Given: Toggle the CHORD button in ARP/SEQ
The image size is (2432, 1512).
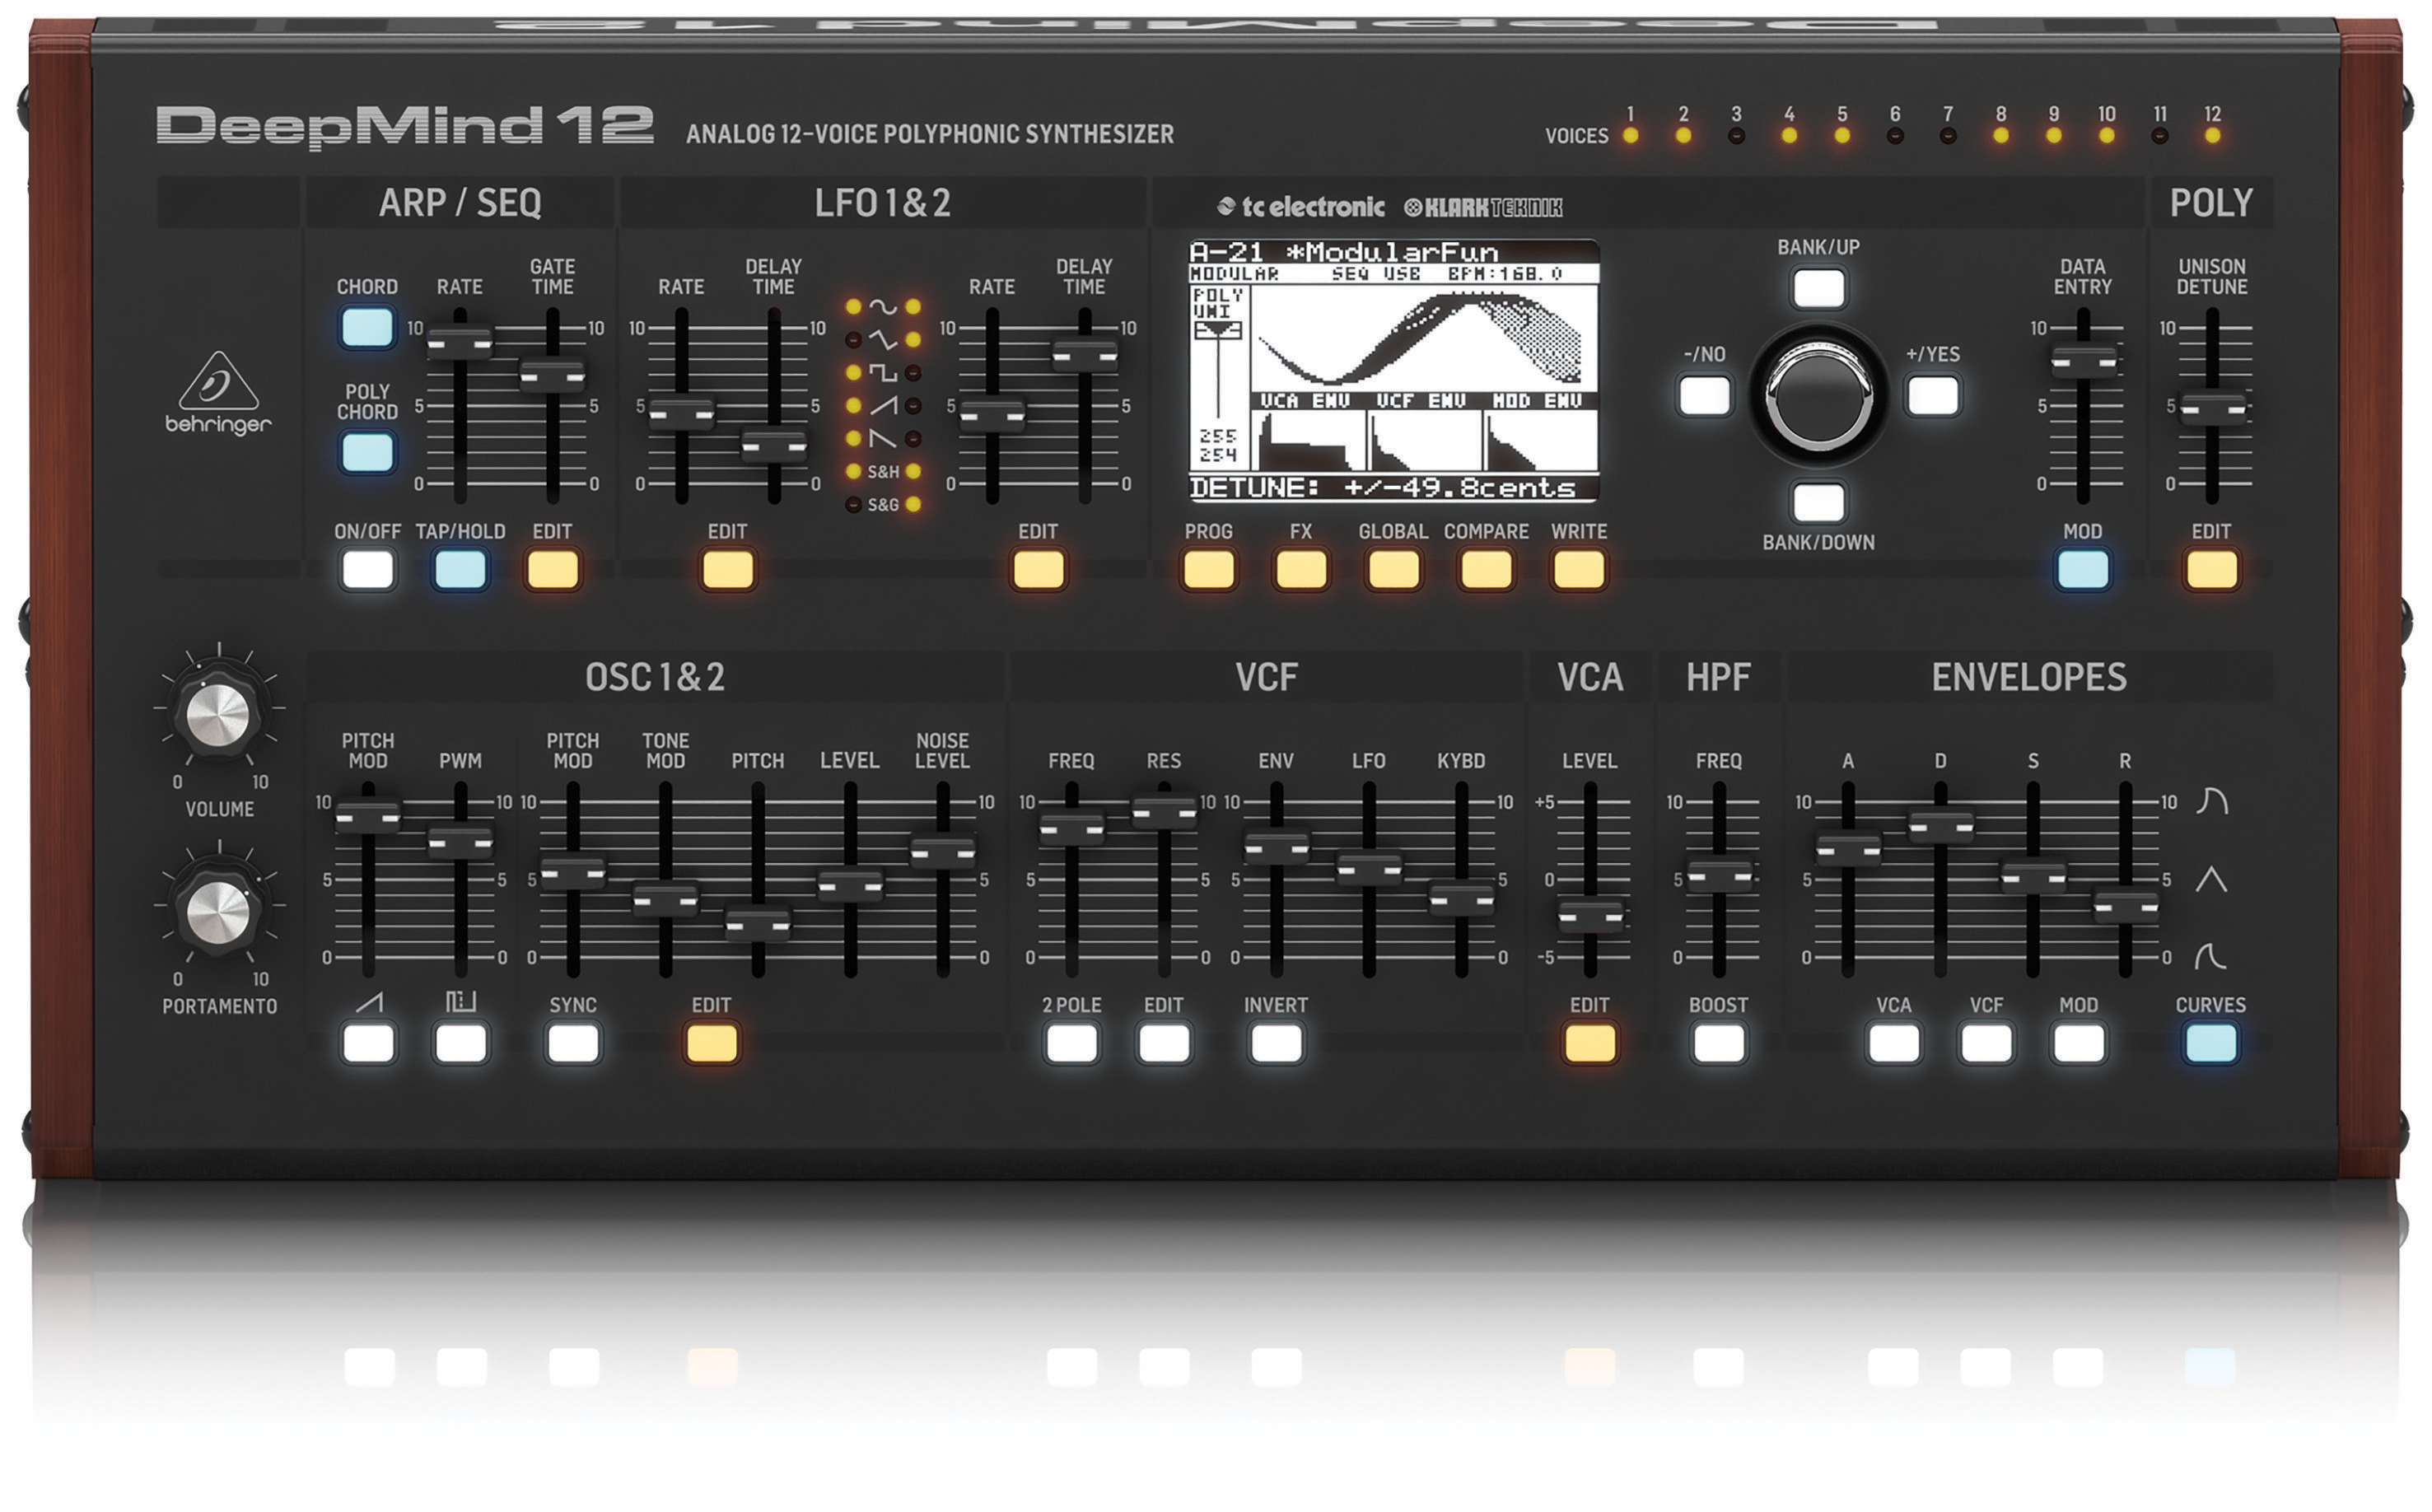Looking at the screenshot, I should point(367,327).
